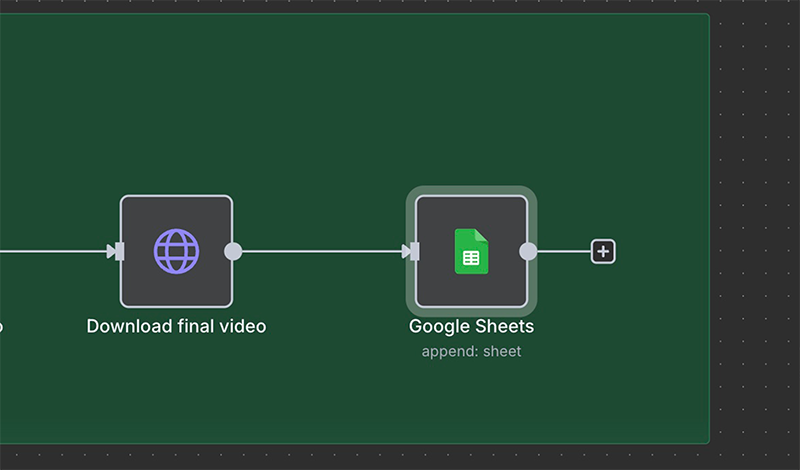The height and width of the screenshot is (470, 800).
Task: Select the connection line entering Download final video
Action: coord(50,251)
